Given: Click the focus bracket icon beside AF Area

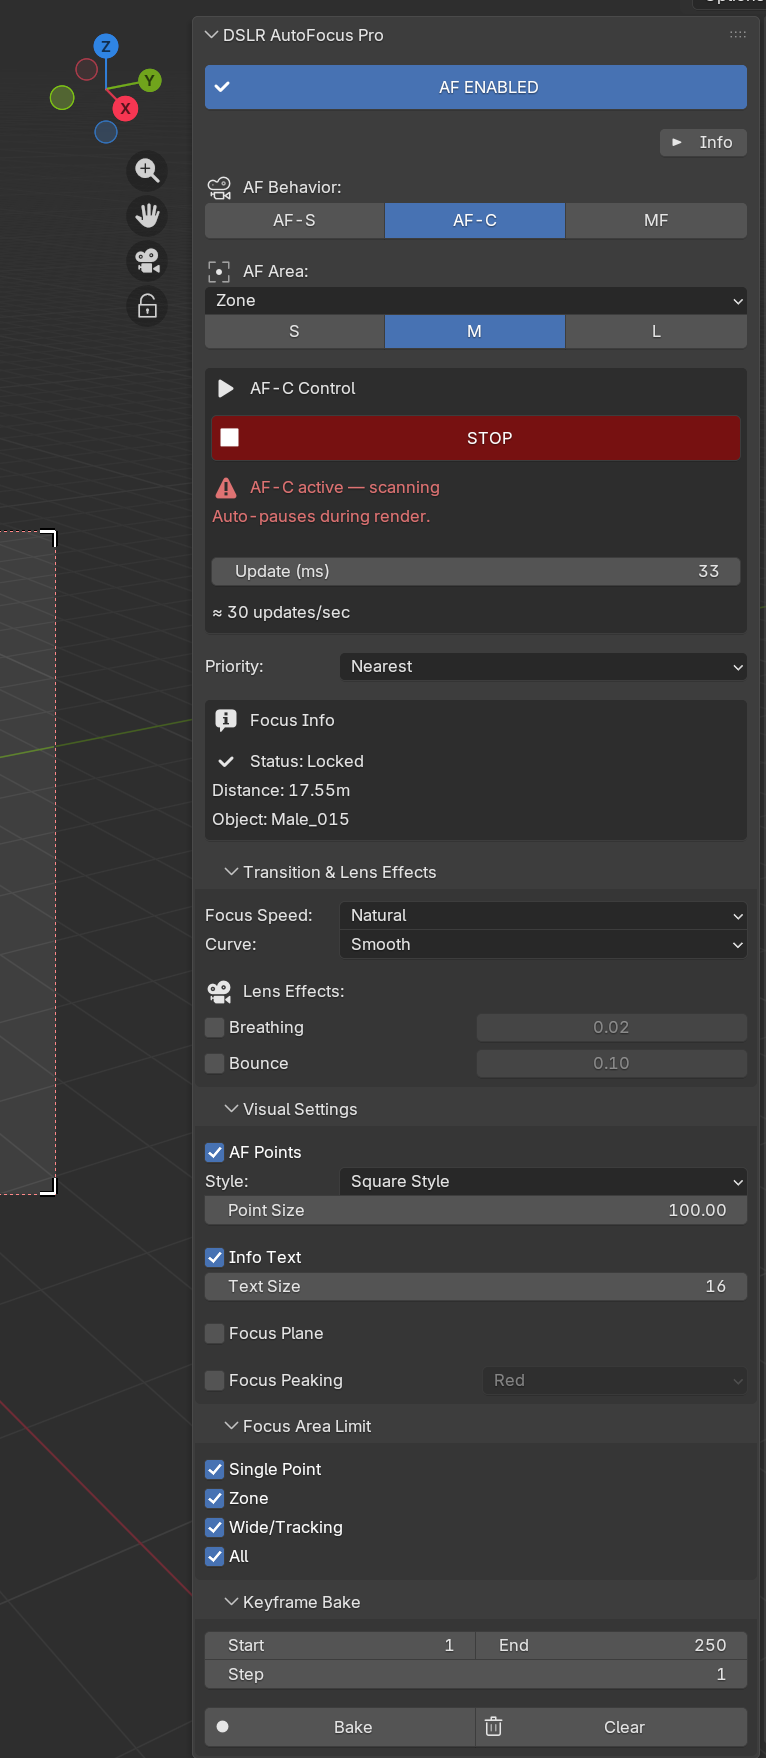Looking at the screenshot, I should pyautogui.click(x=219, y=271).
